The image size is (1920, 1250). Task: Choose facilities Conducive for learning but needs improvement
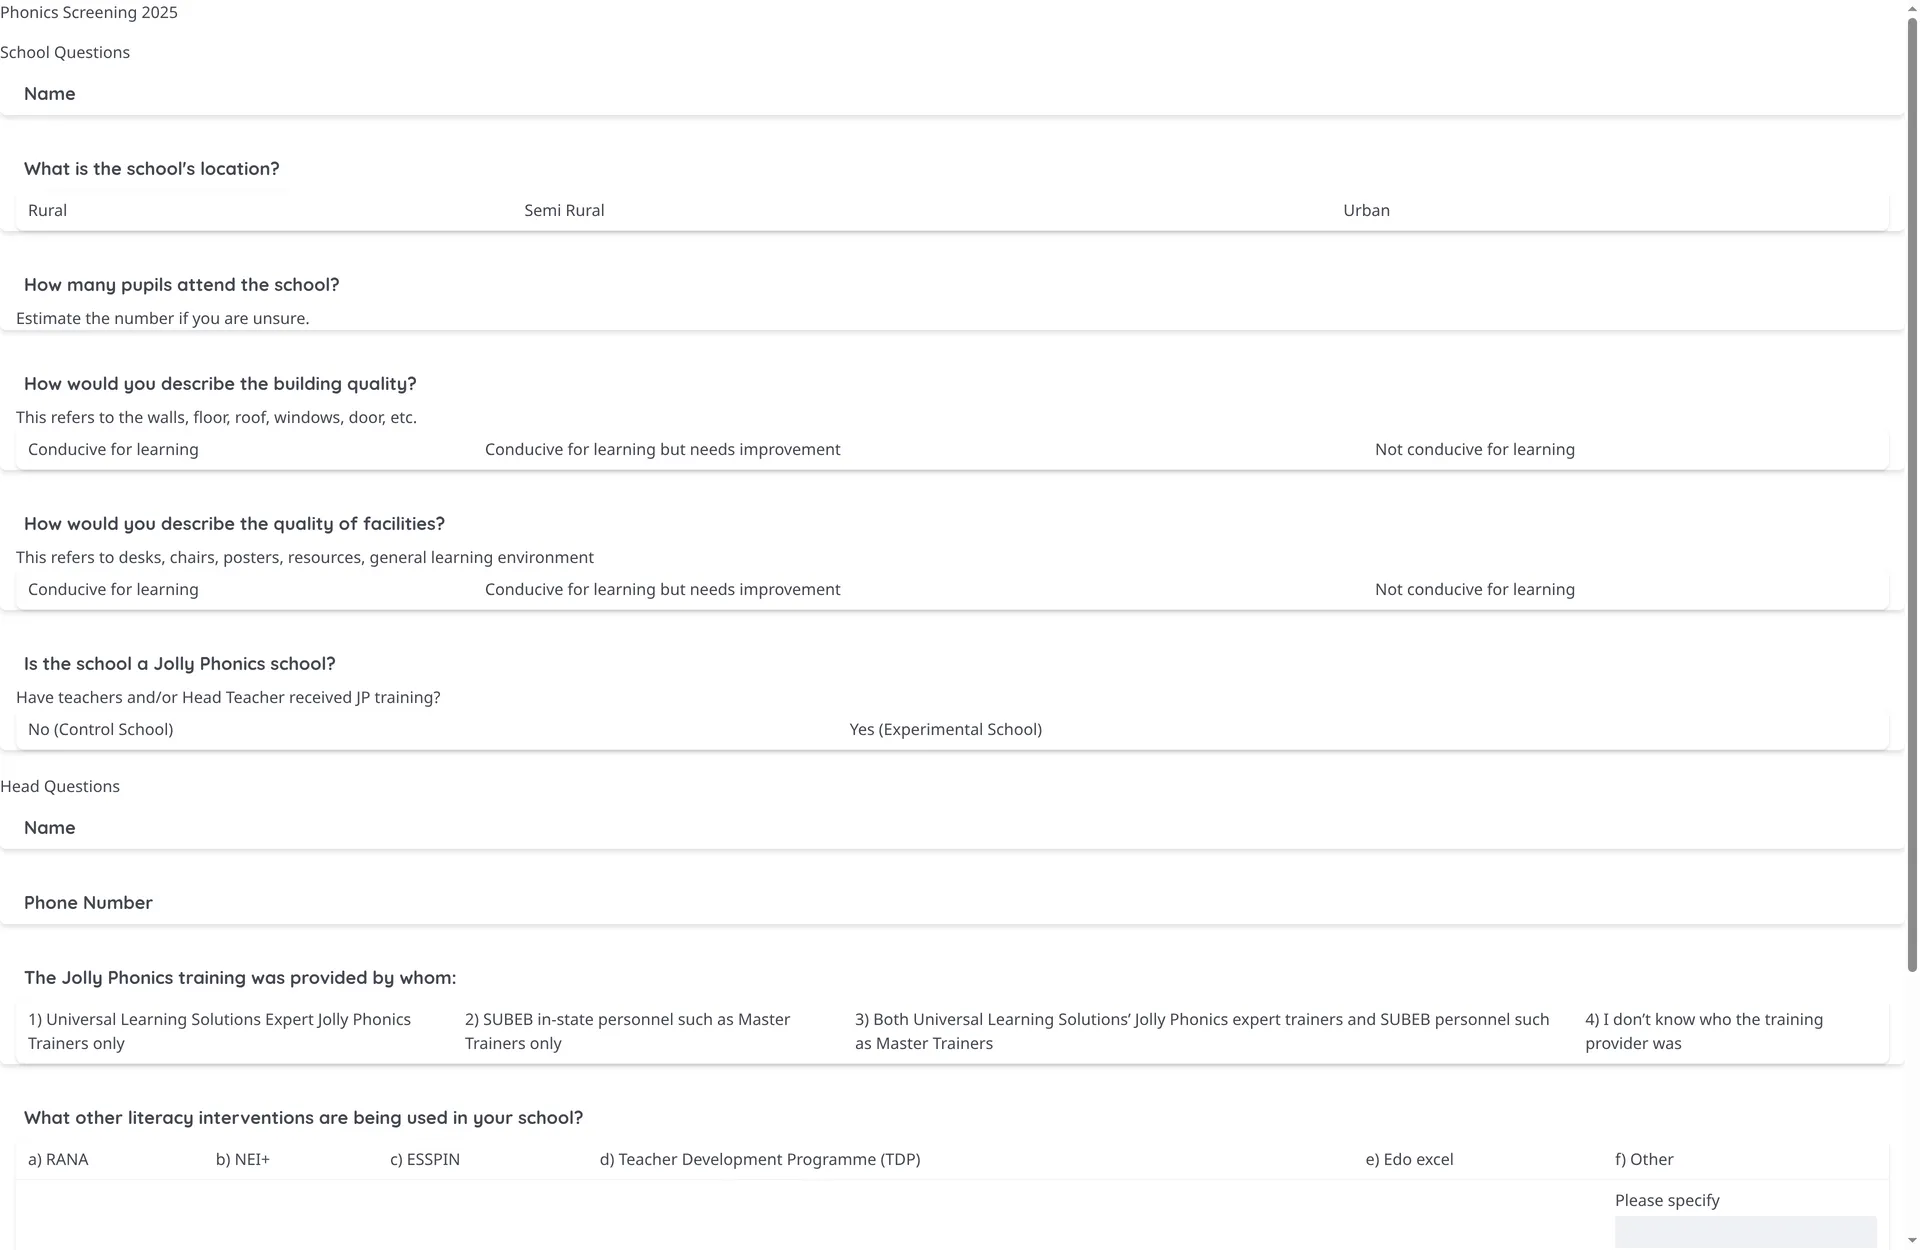tap(662, 589)
